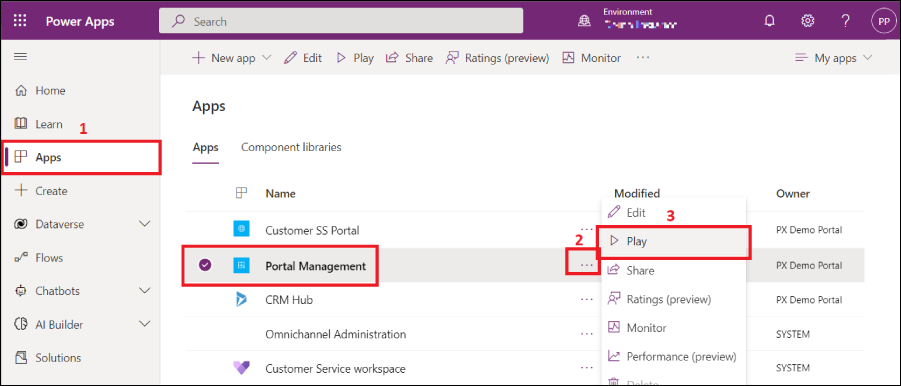This screenshot has height=386, width=901.
Task: Click the Search box
Action: (341, 21)
